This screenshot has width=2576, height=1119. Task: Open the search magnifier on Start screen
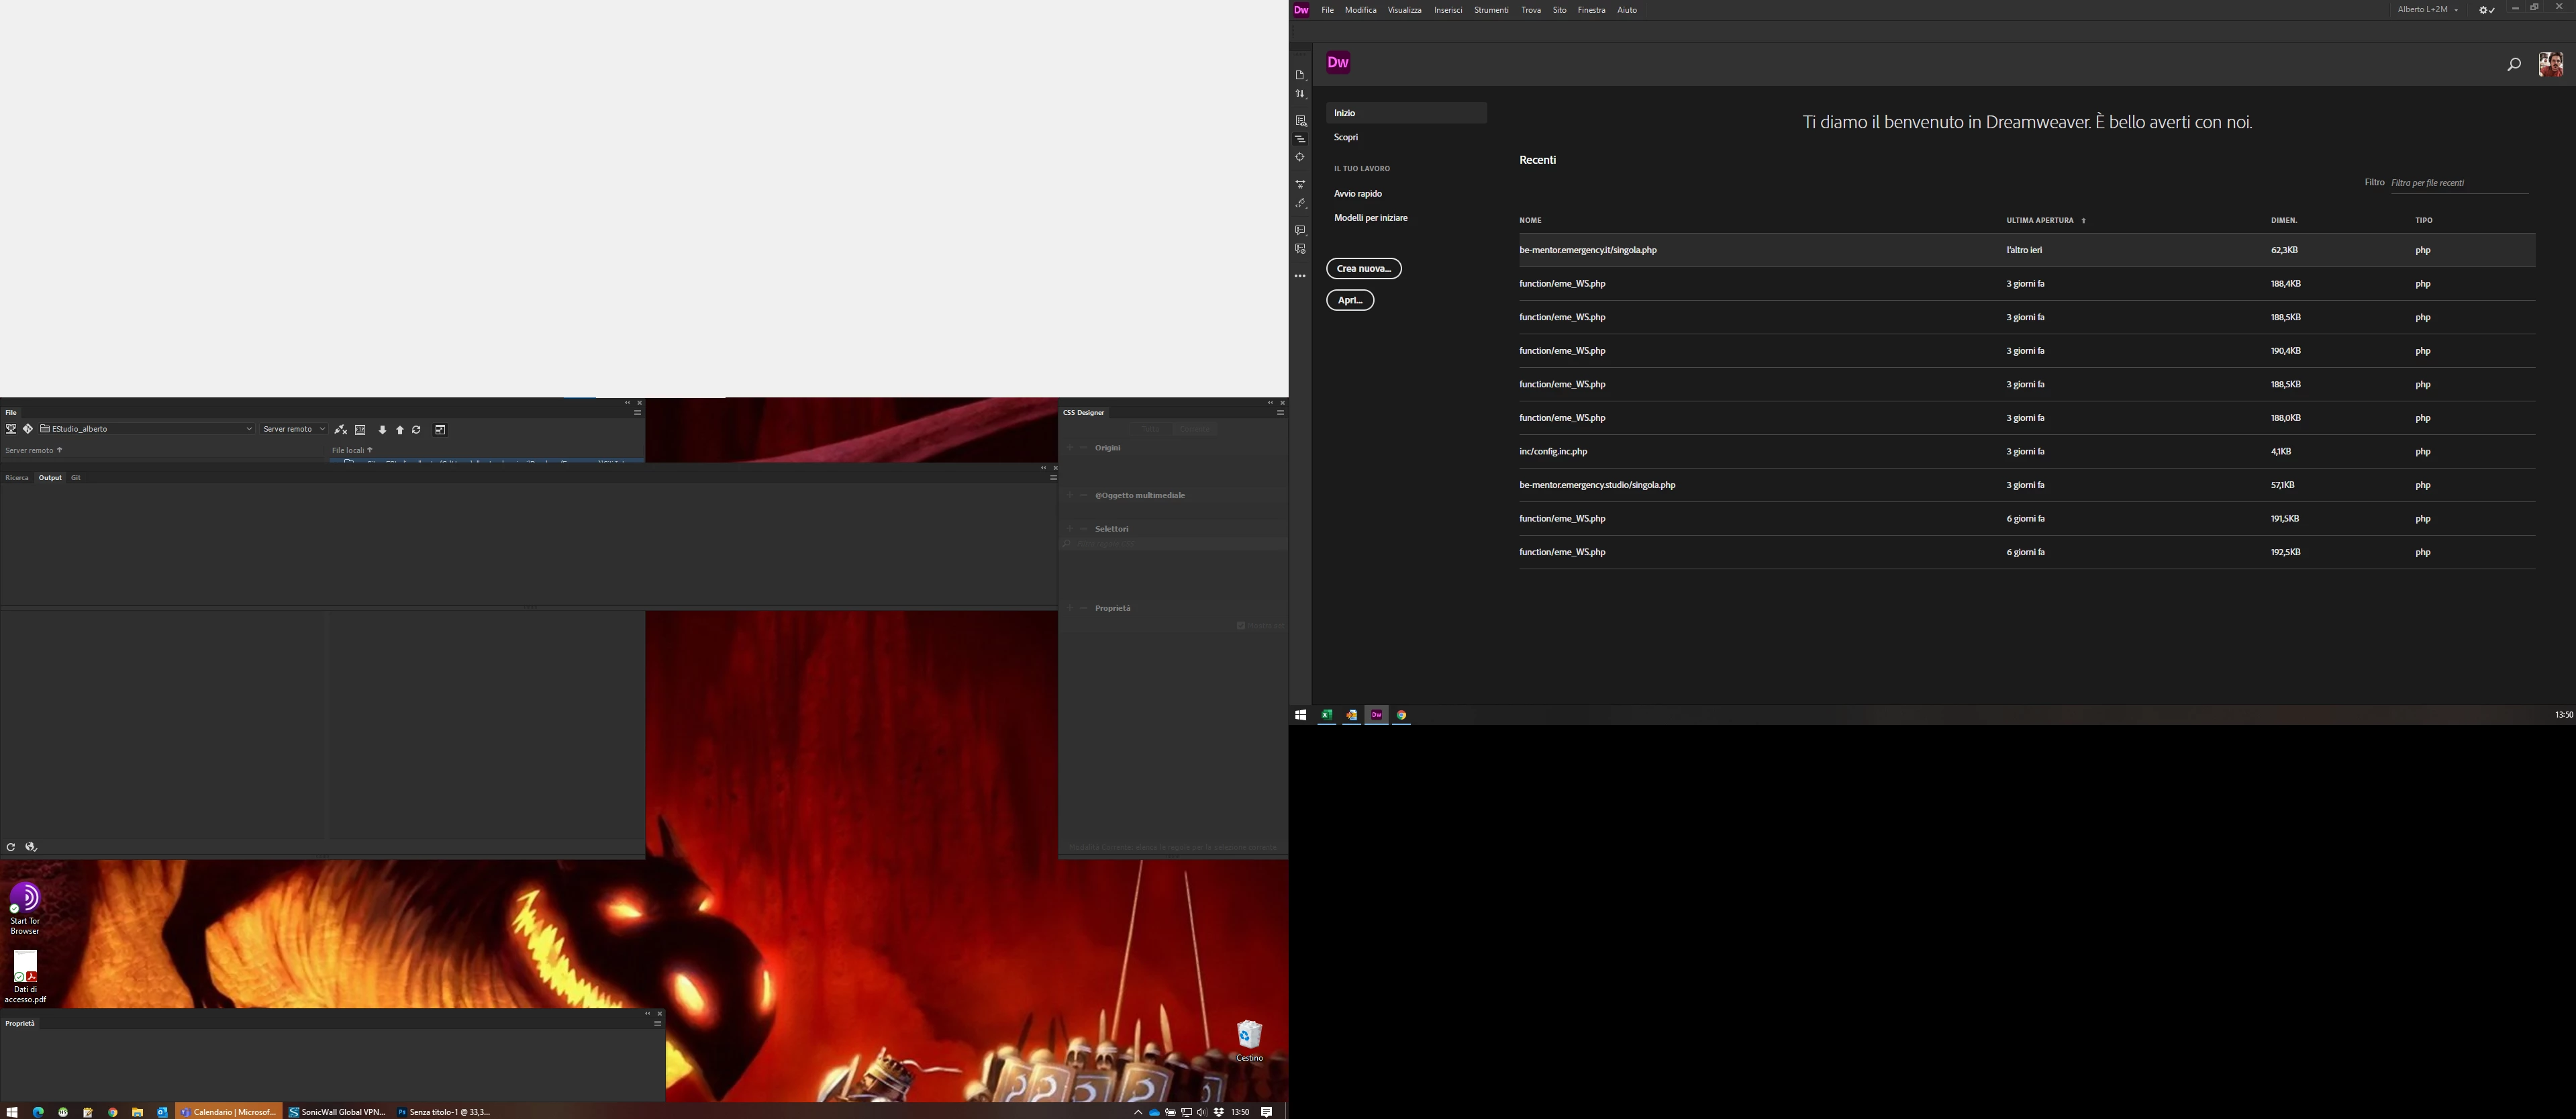pyautogui.click(x=2513, y=65)
